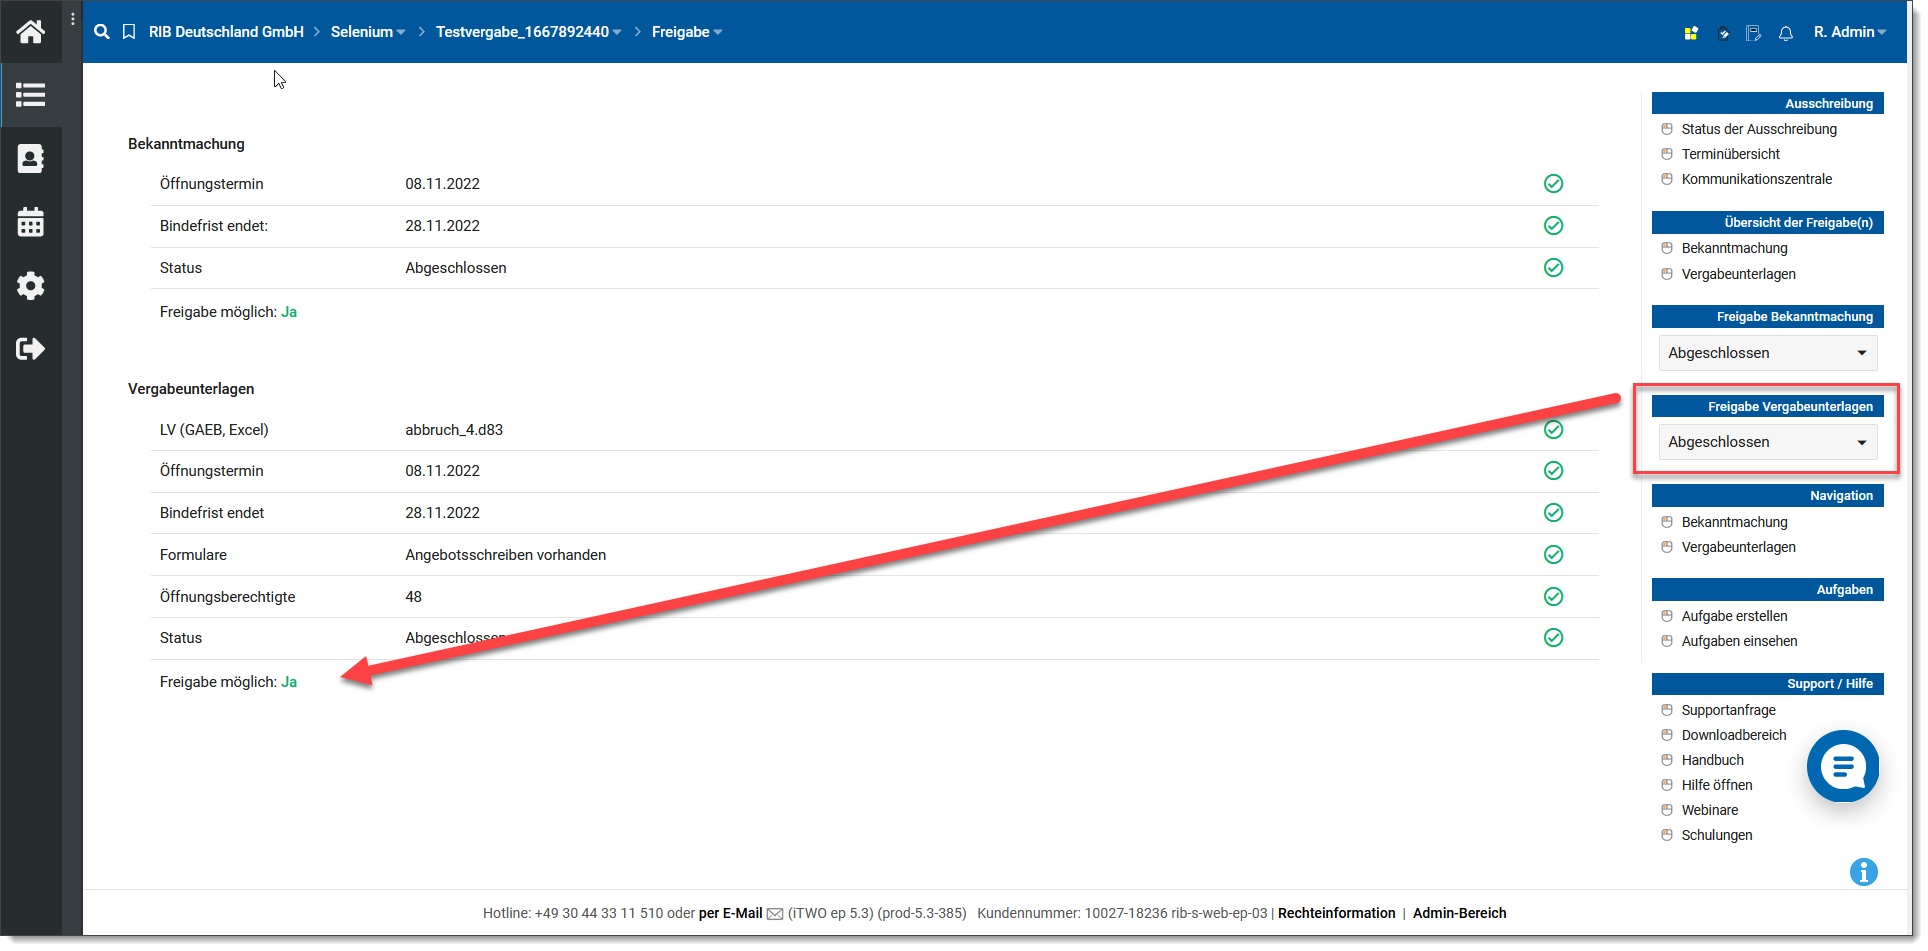Click the Öffnungsberechtigte value 48
1928x951 pixels.
pos(414,597)
